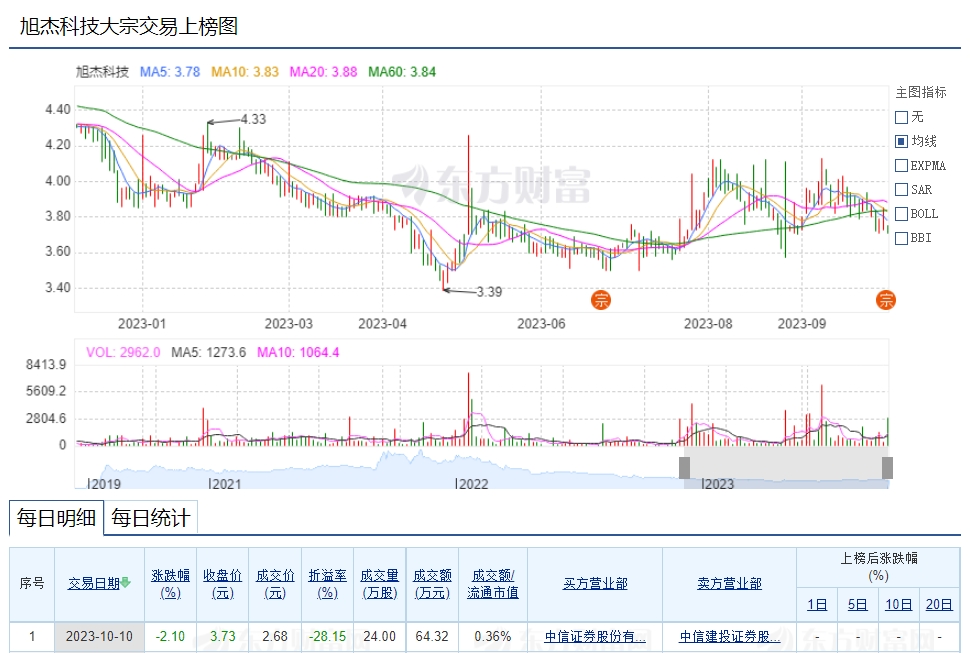Click the orange 宗 marker at chart's right edge
This screenshot has height=653, width=970.
[886, 299]
